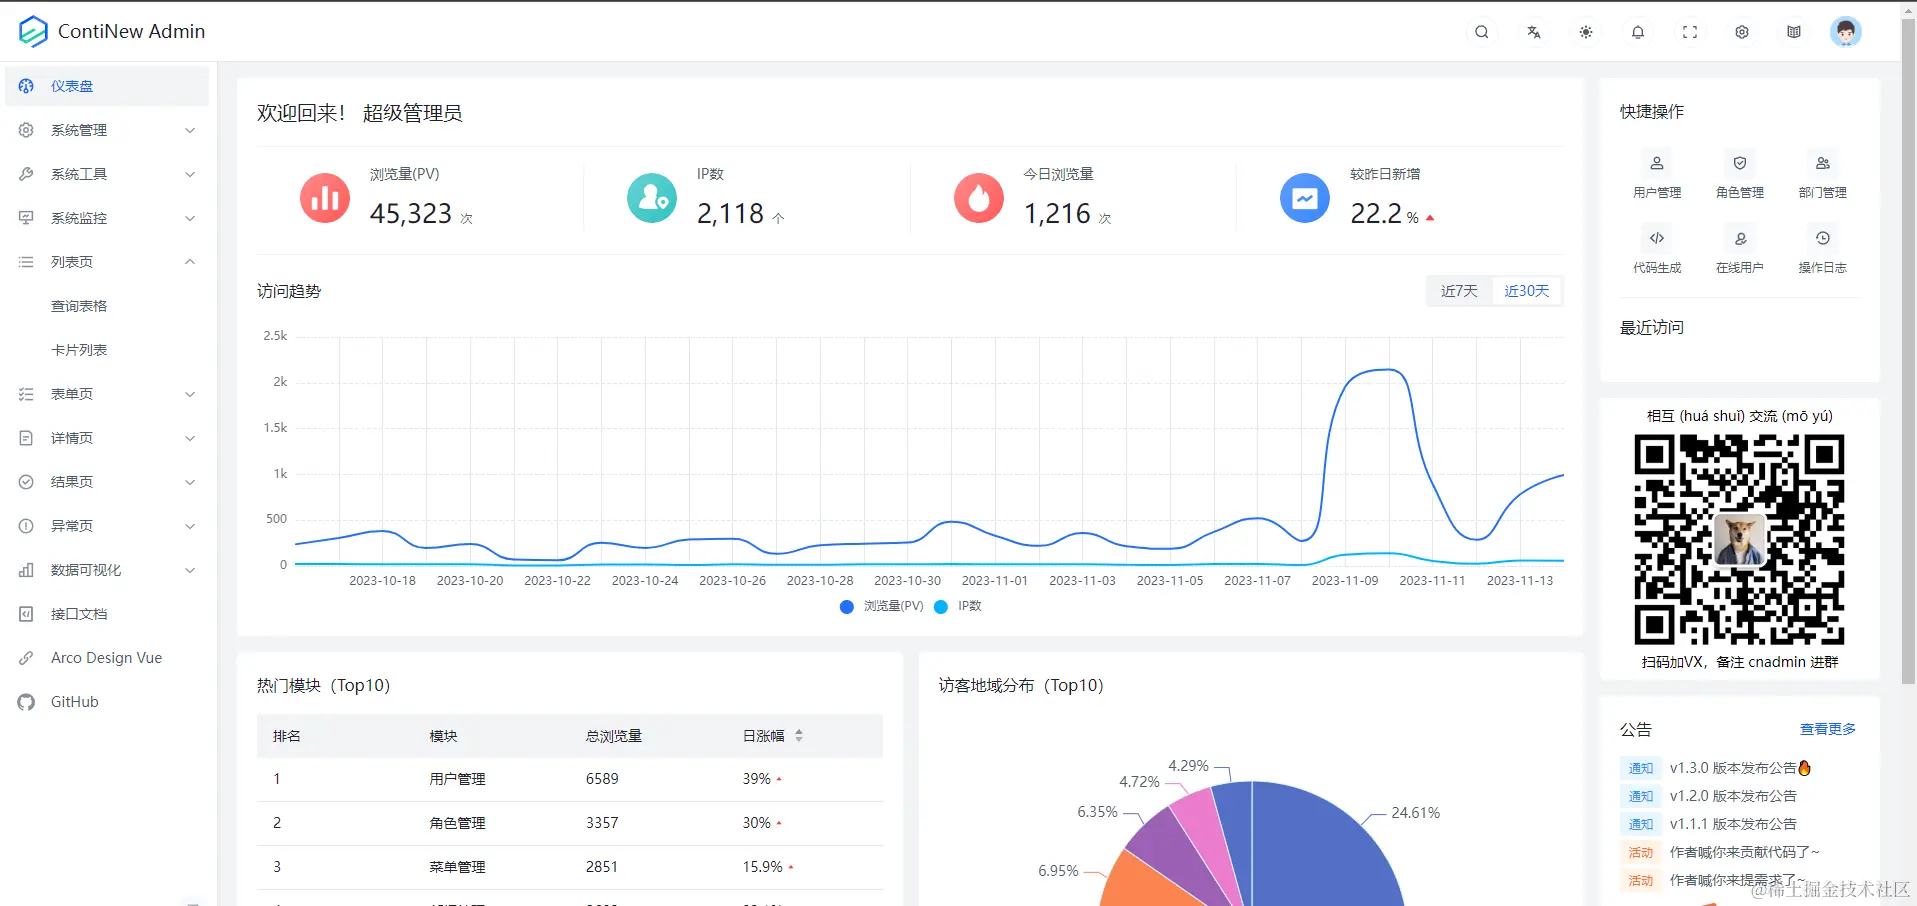Open the language translation switcher

[x=1534, y=32]
